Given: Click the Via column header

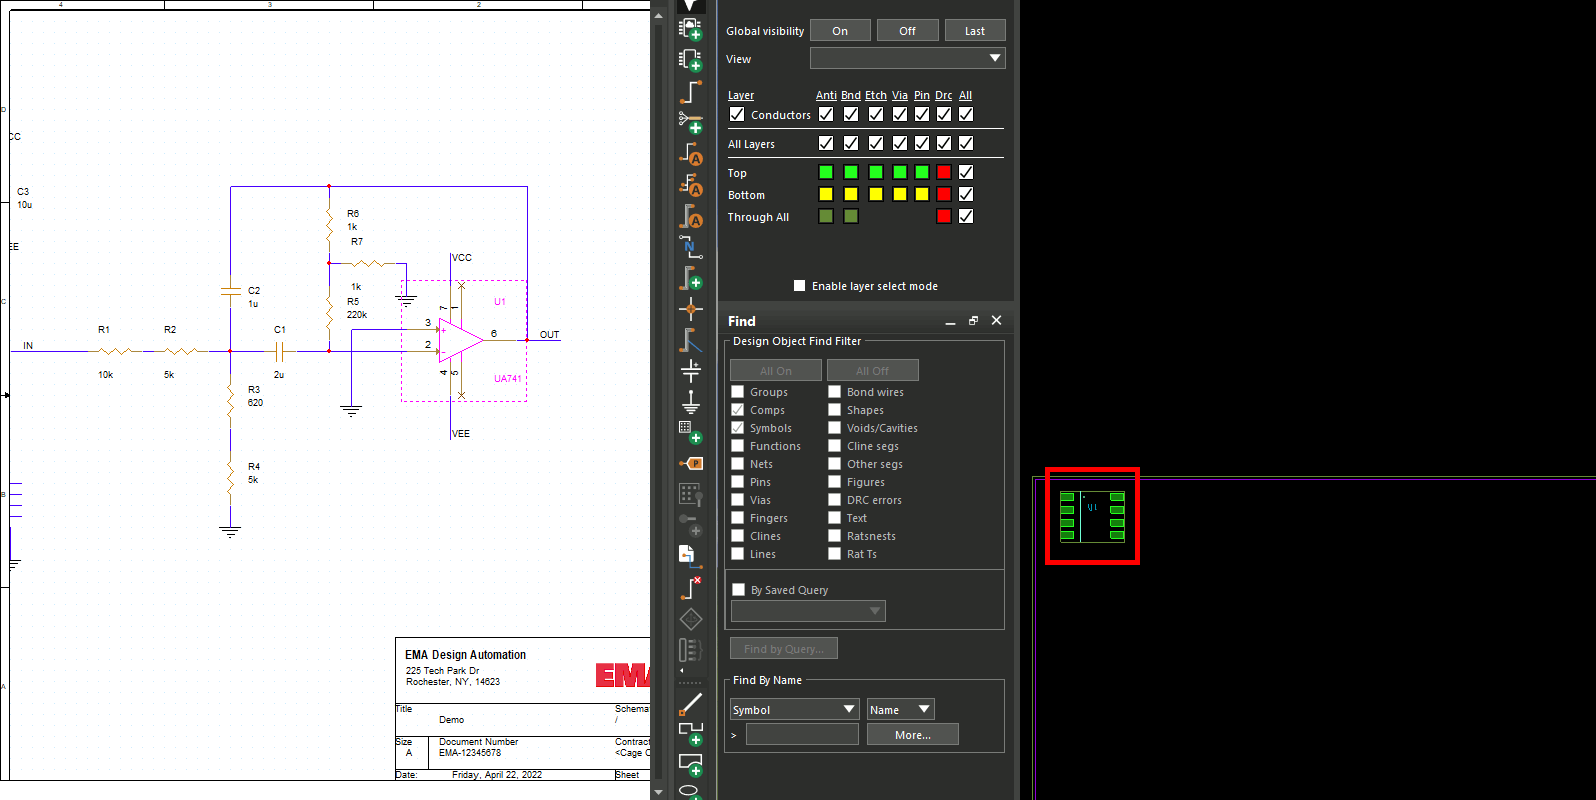Looking at the screenshot, I should click(x=900, y=95).
